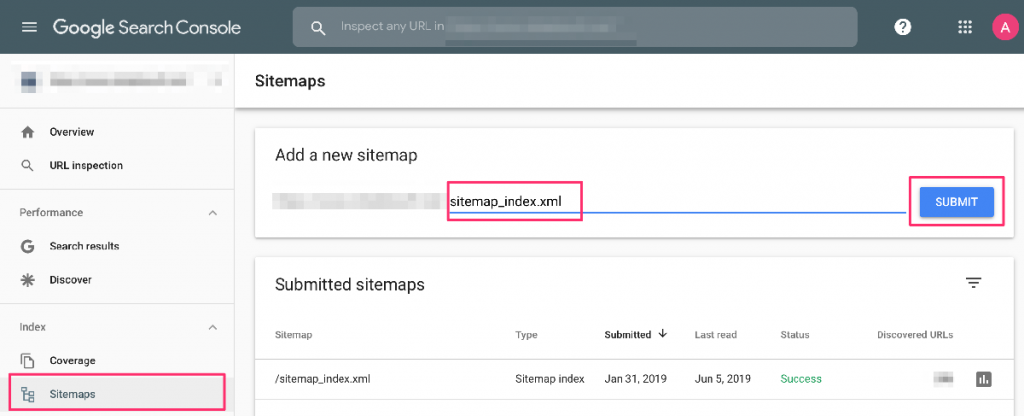This screenshot has height=416, width=1024.
Task: Sort by Submitted column header
Action: tap(628, 334)
